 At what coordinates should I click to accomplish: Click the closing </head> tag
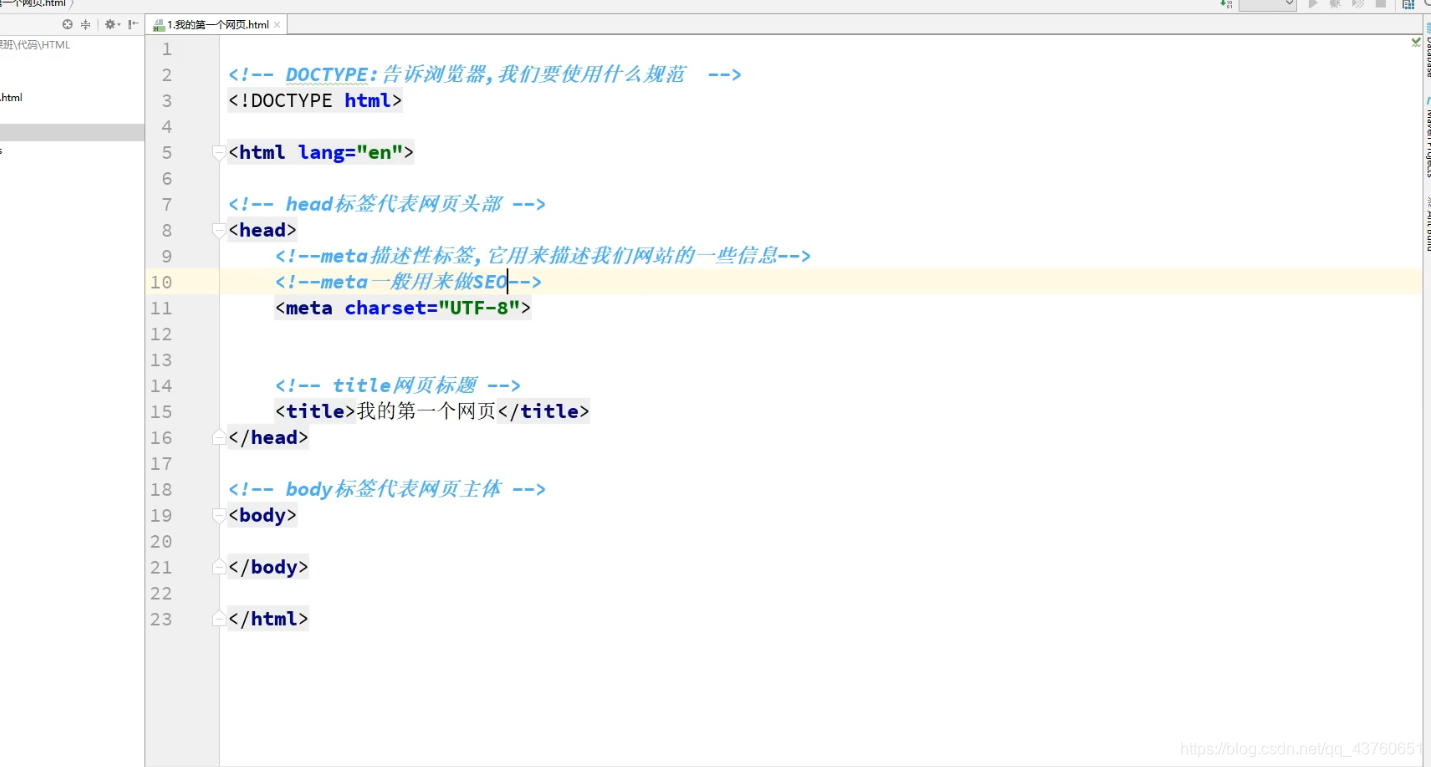coord(268,438)
